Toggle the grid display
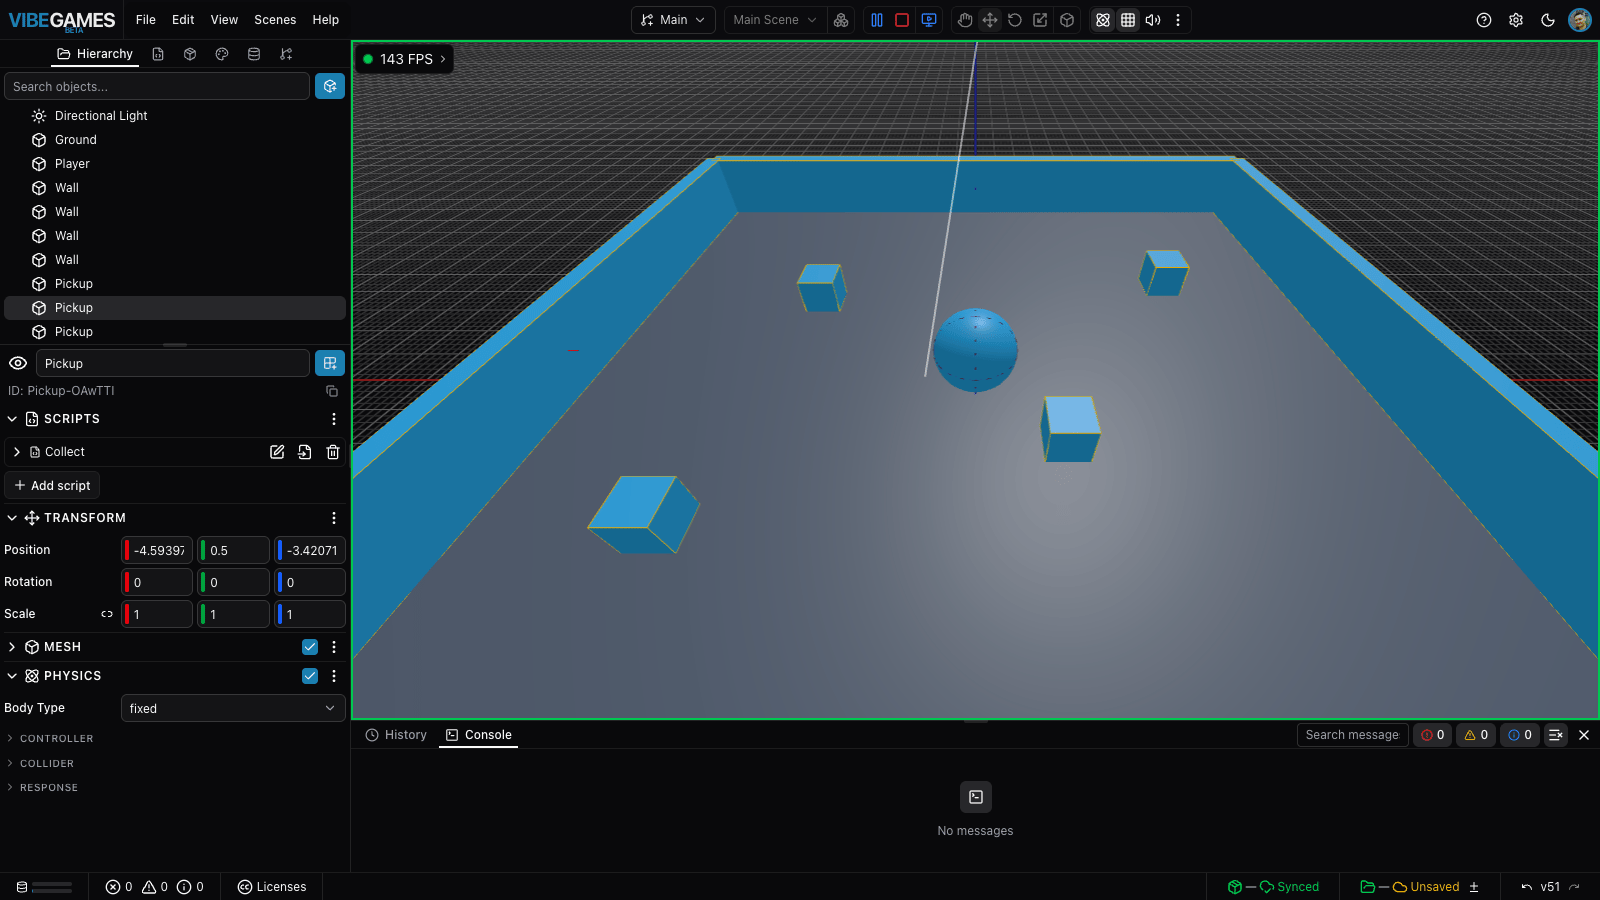Image resolution: width=1600 pixels, height=900 pixels. coord(1128,20)
